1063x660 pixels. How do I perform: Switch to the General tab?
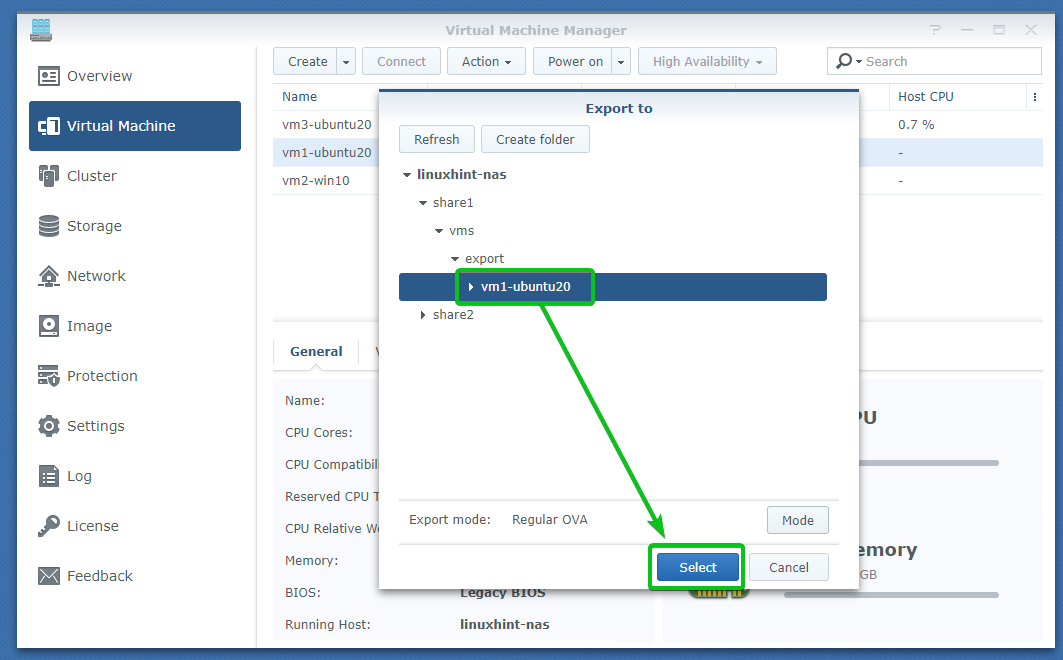pyautogui.click(x=316, y=352)
